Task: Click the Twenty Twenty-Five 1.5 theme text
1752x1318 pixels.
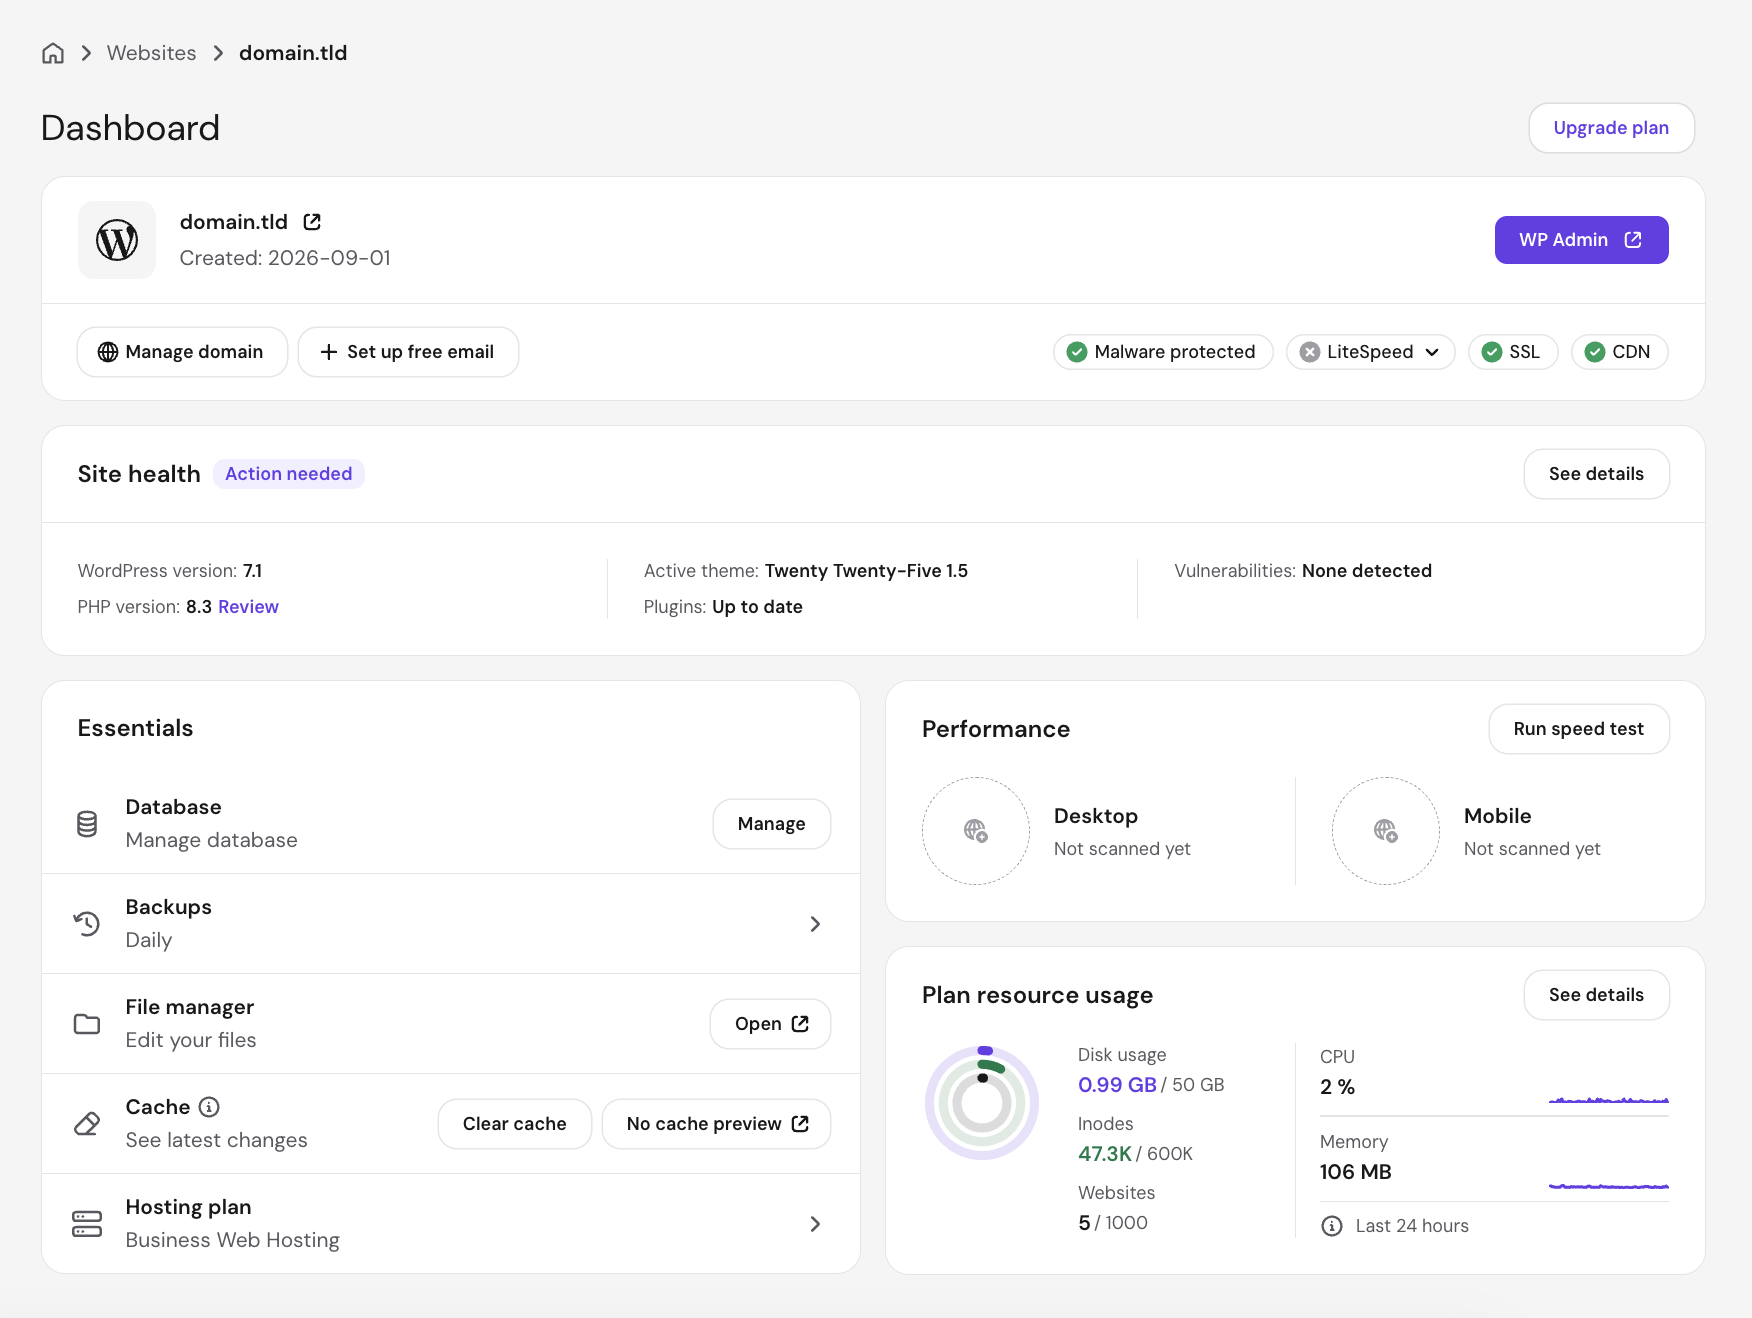Action: pos(866,571)
